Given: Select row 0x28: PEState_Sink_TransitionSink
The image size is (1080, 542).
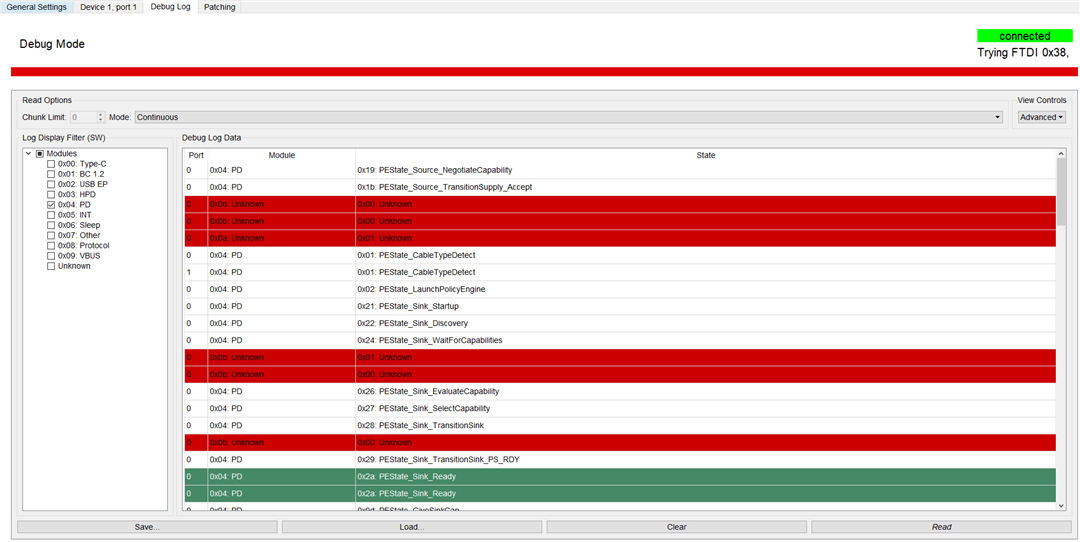Looking at the screenshot, I should tap(620, 426).
